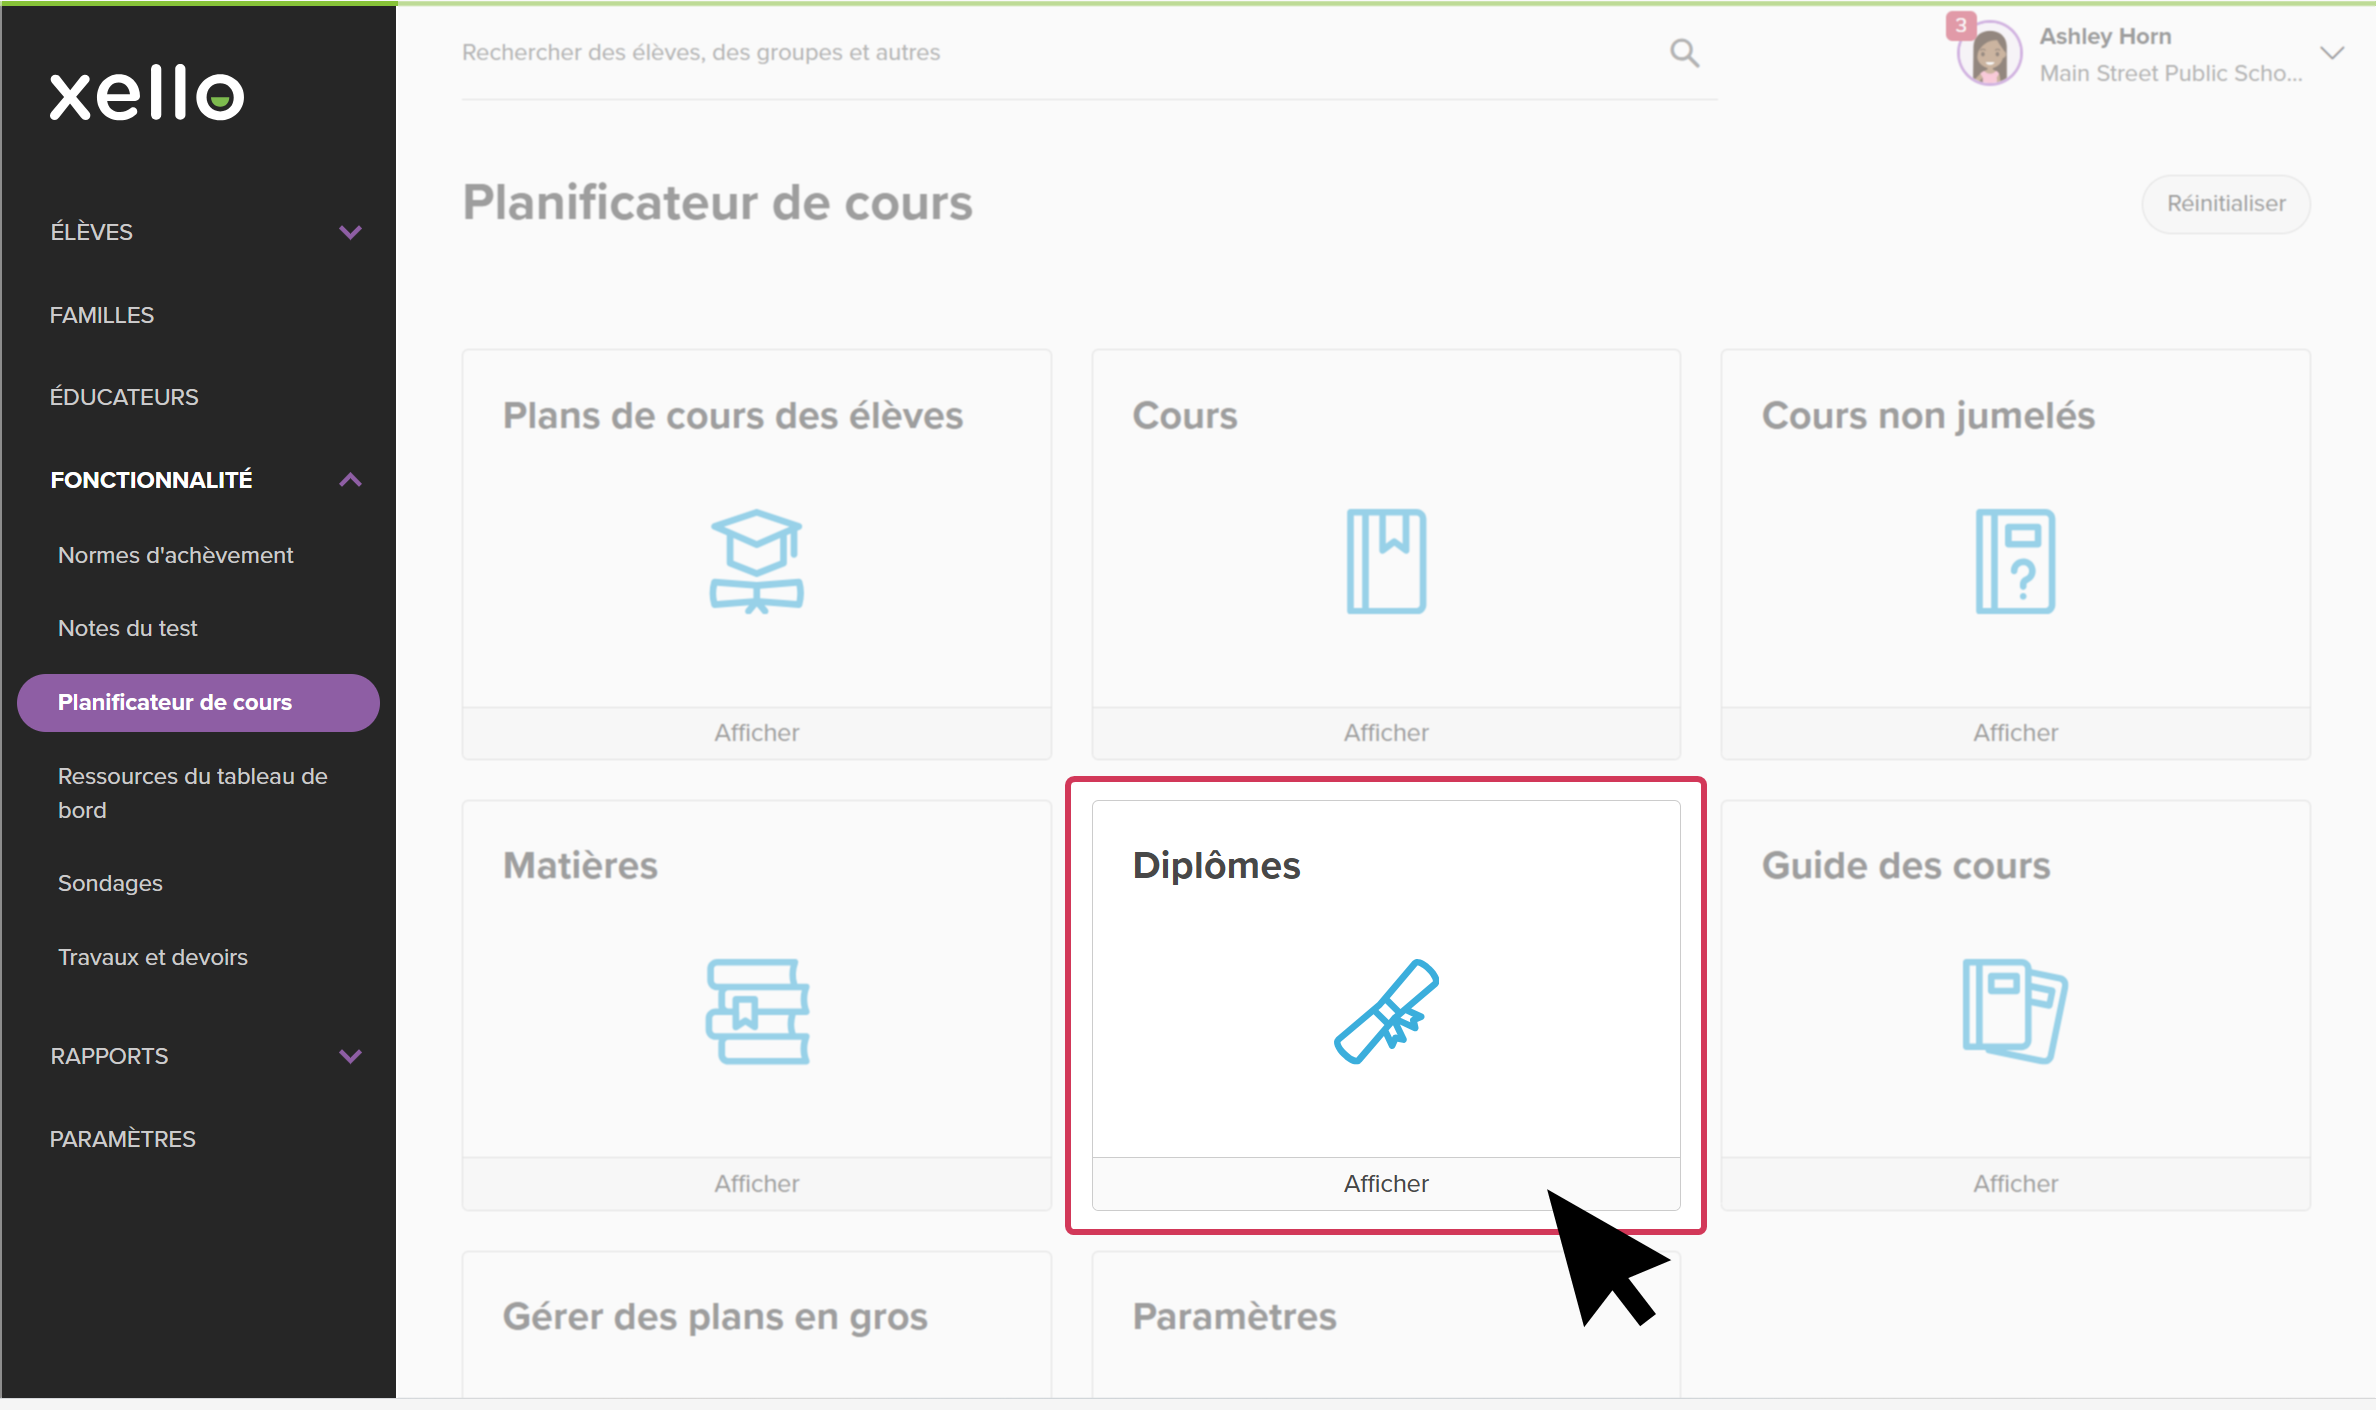Click the Plans de cours des élèves title
Screen dimensions: 2376x1410
tap(733, 415)
